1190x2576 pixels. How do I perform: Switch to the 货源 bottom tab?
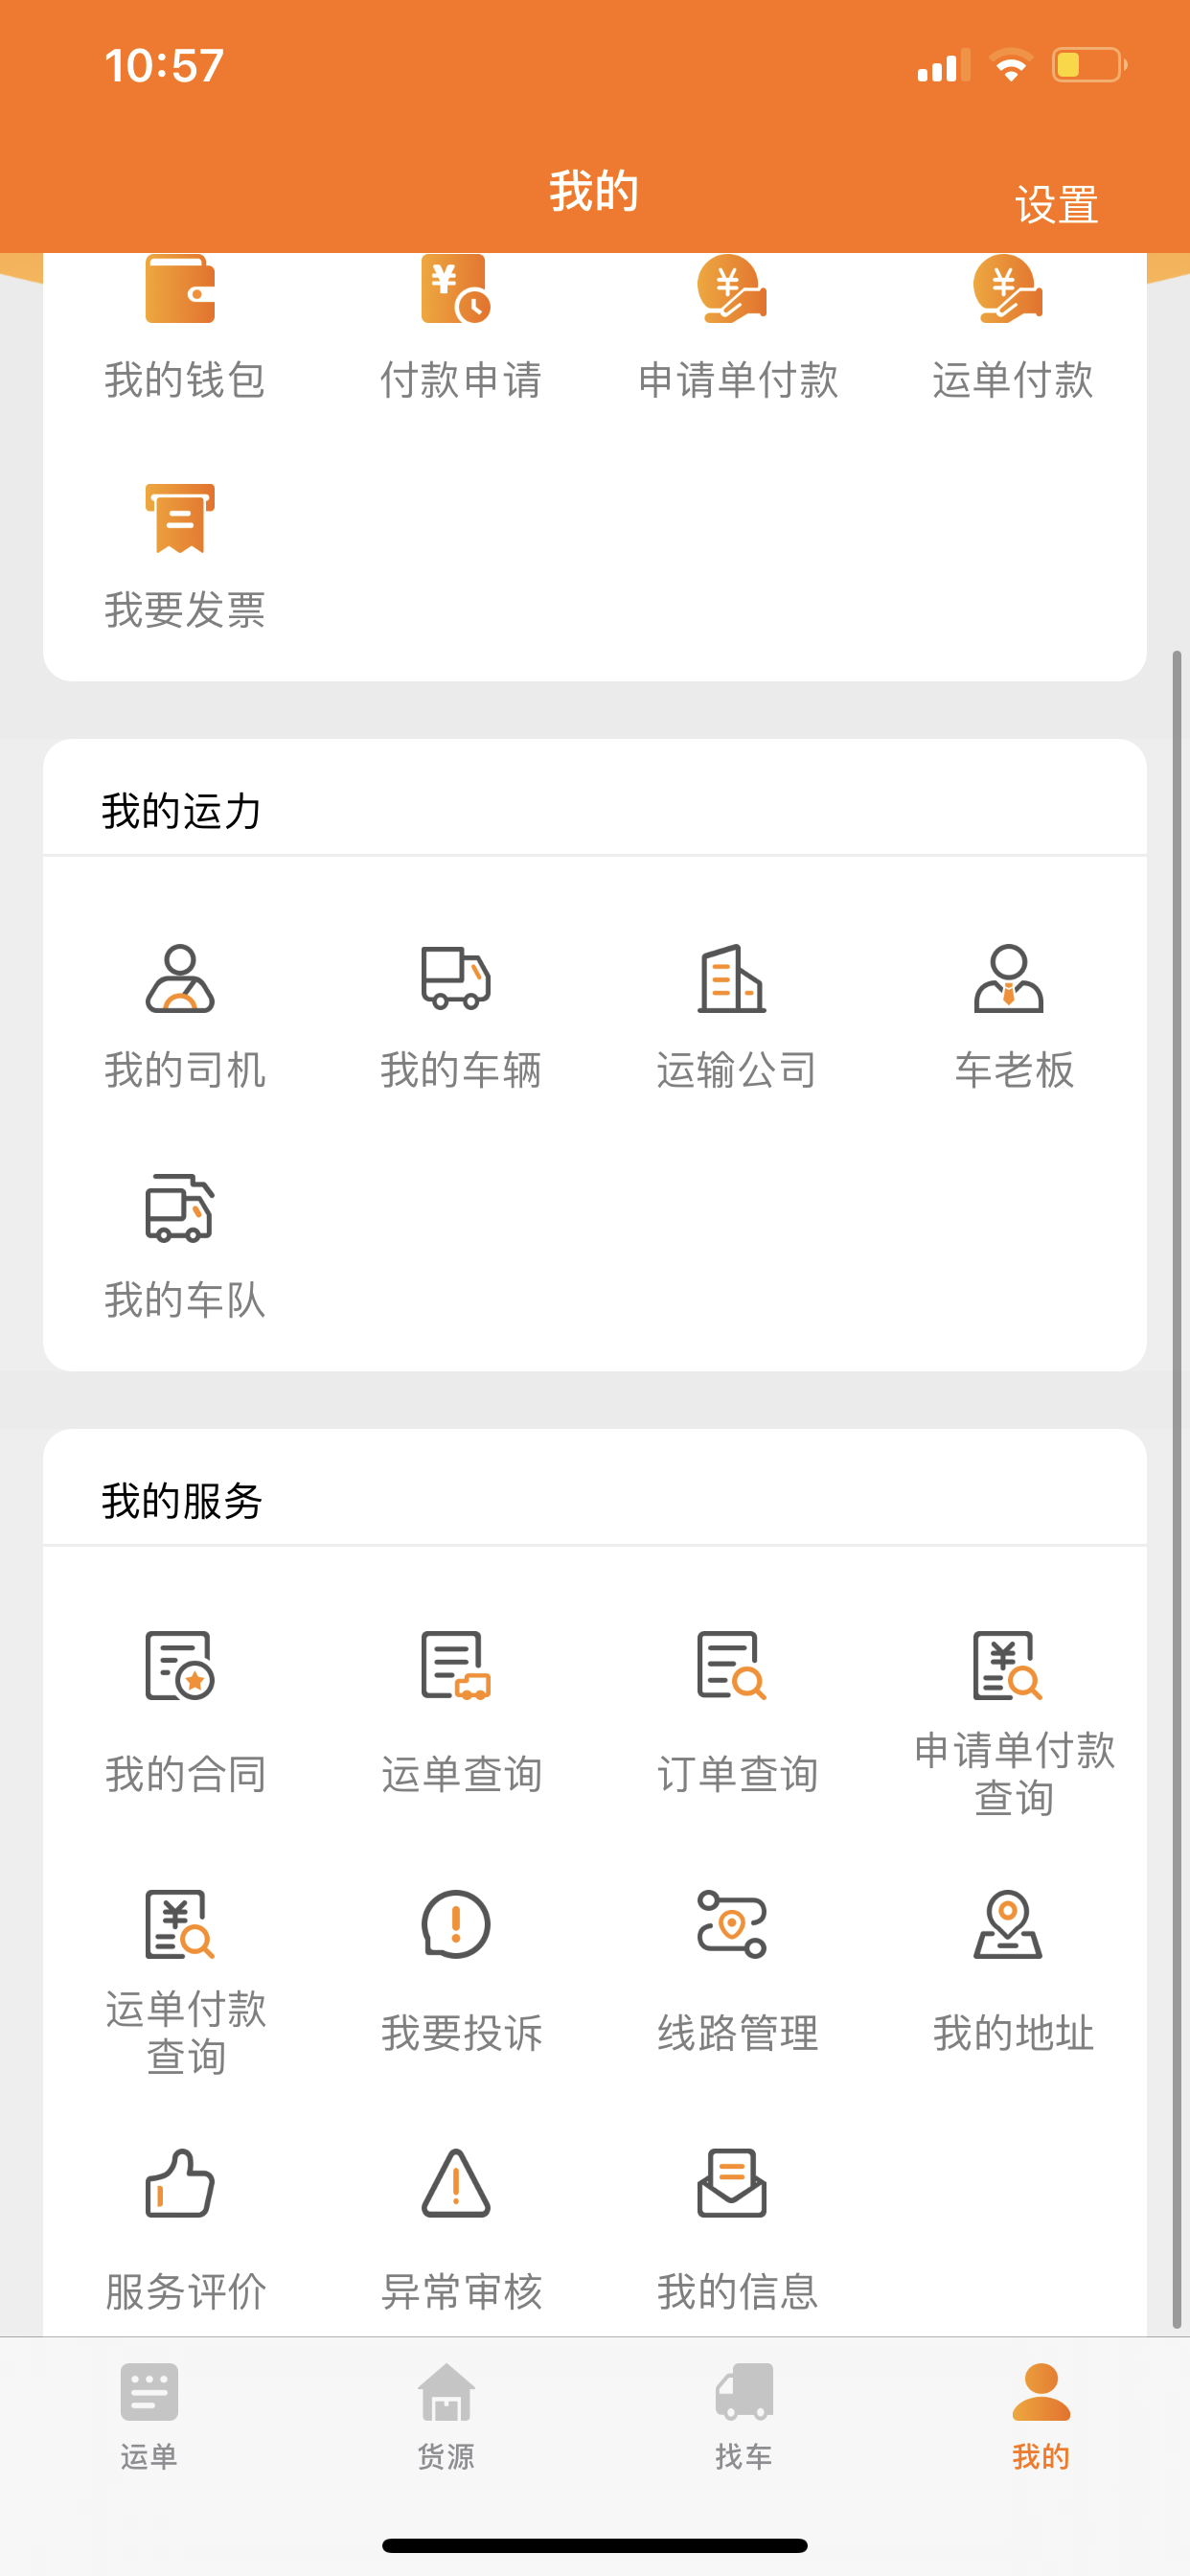pos(446,2416)
